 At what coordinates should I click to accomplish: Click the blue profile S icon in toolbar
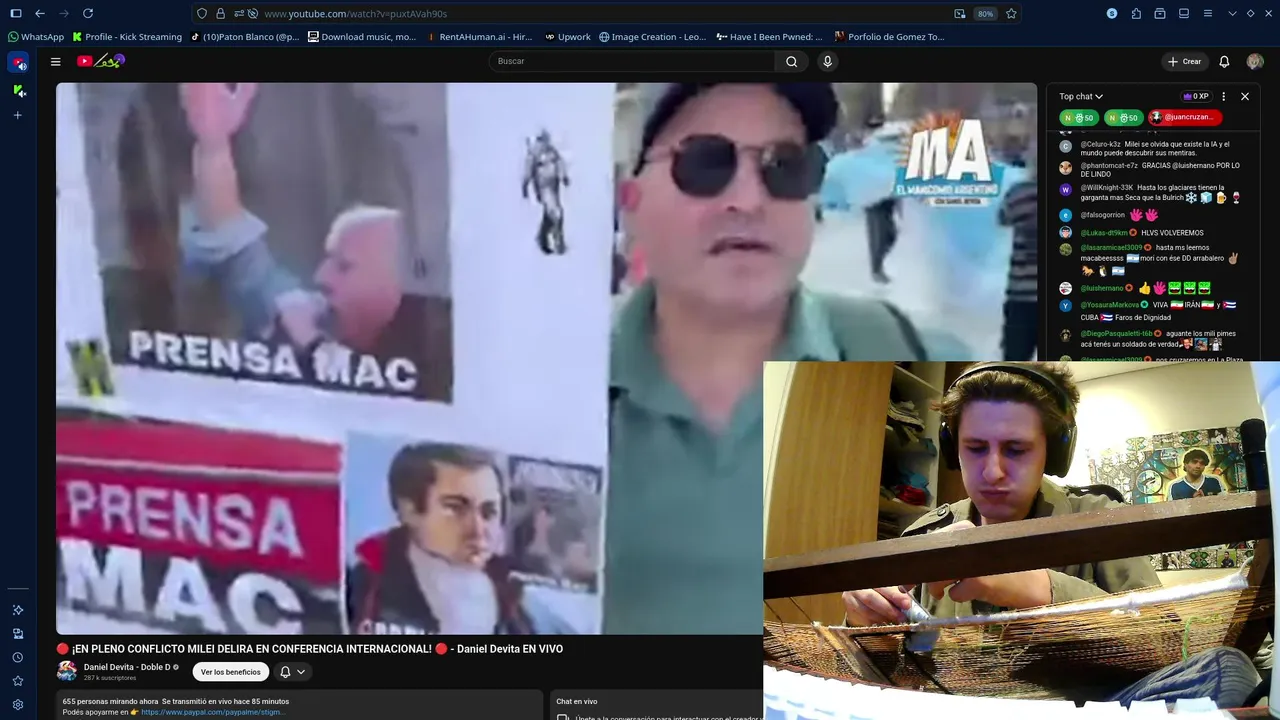point(1112,14)
